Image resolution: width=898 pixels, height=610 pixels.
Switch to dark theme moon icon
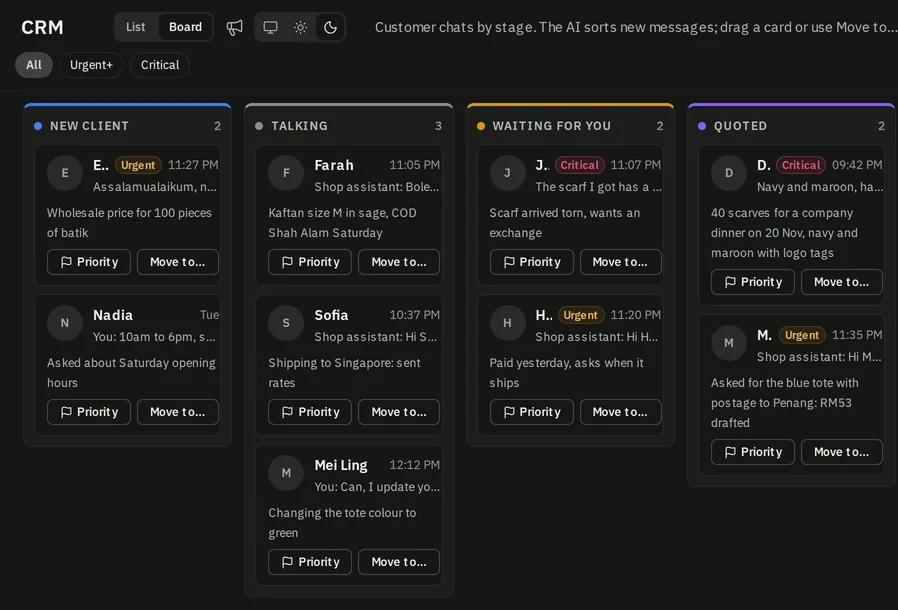[x=330, y=27]
